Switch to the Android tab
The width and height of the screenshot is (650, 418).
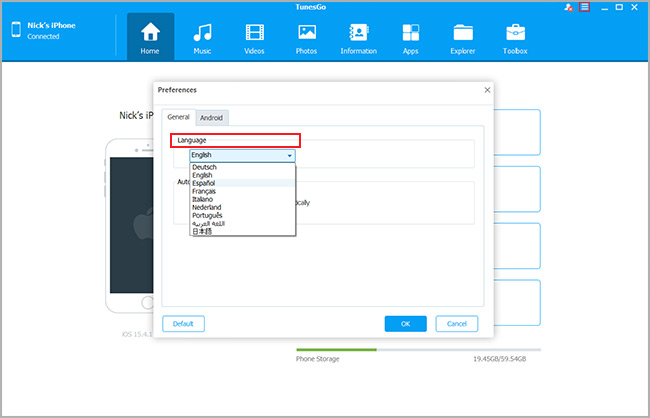(x=211, y=118)
